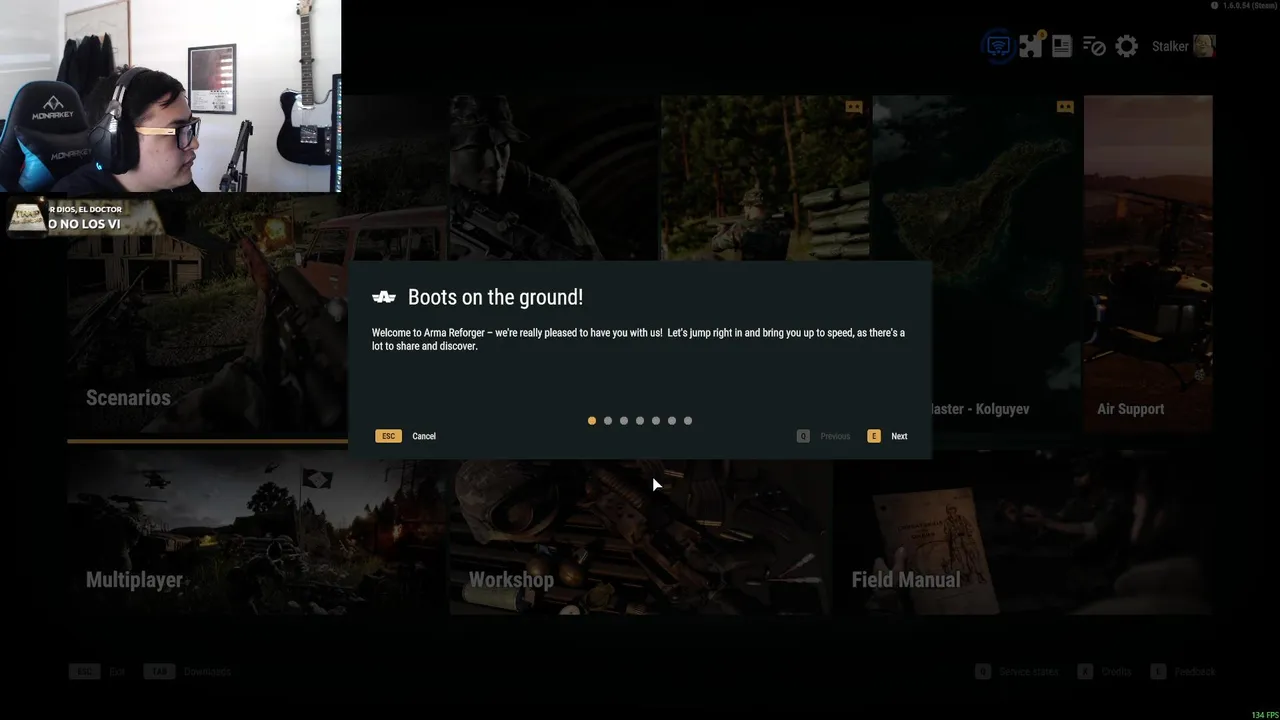Click the Q key hint beside Previous
1280x720 pixels.
pyautogui.click(x=803, y=436)
